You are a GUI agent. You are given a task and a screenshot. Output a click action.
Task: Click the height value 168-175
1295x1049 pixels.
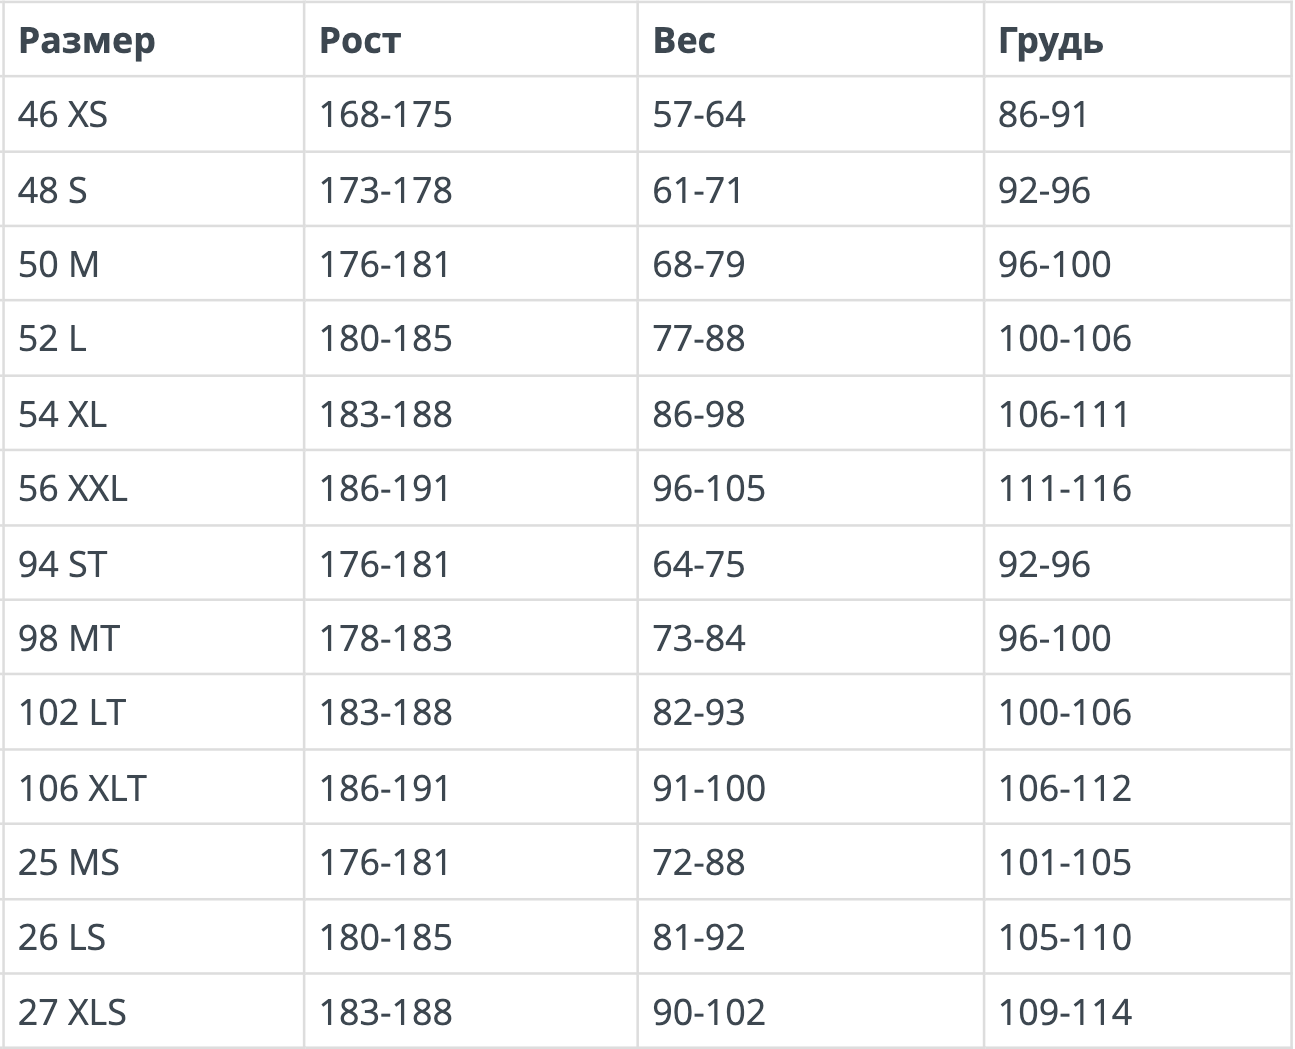point(385,114)
